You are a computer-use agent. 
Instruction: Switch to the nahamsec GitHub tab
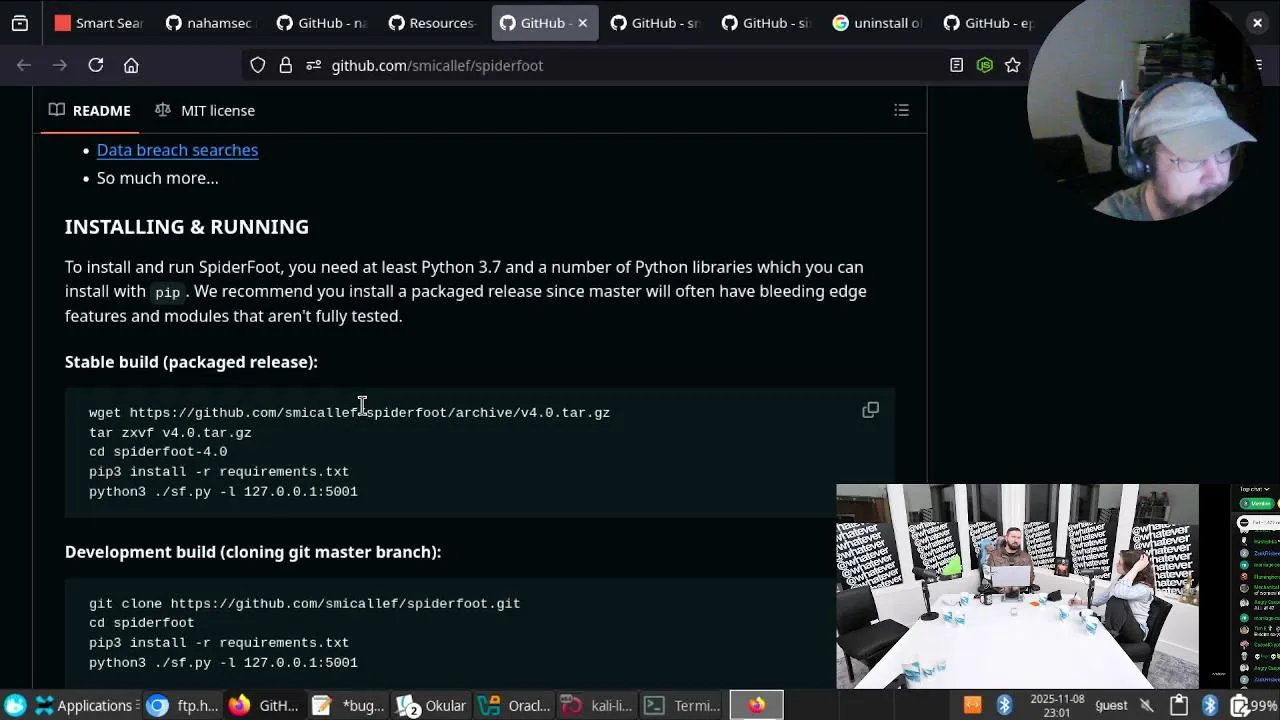pos(210,23)
